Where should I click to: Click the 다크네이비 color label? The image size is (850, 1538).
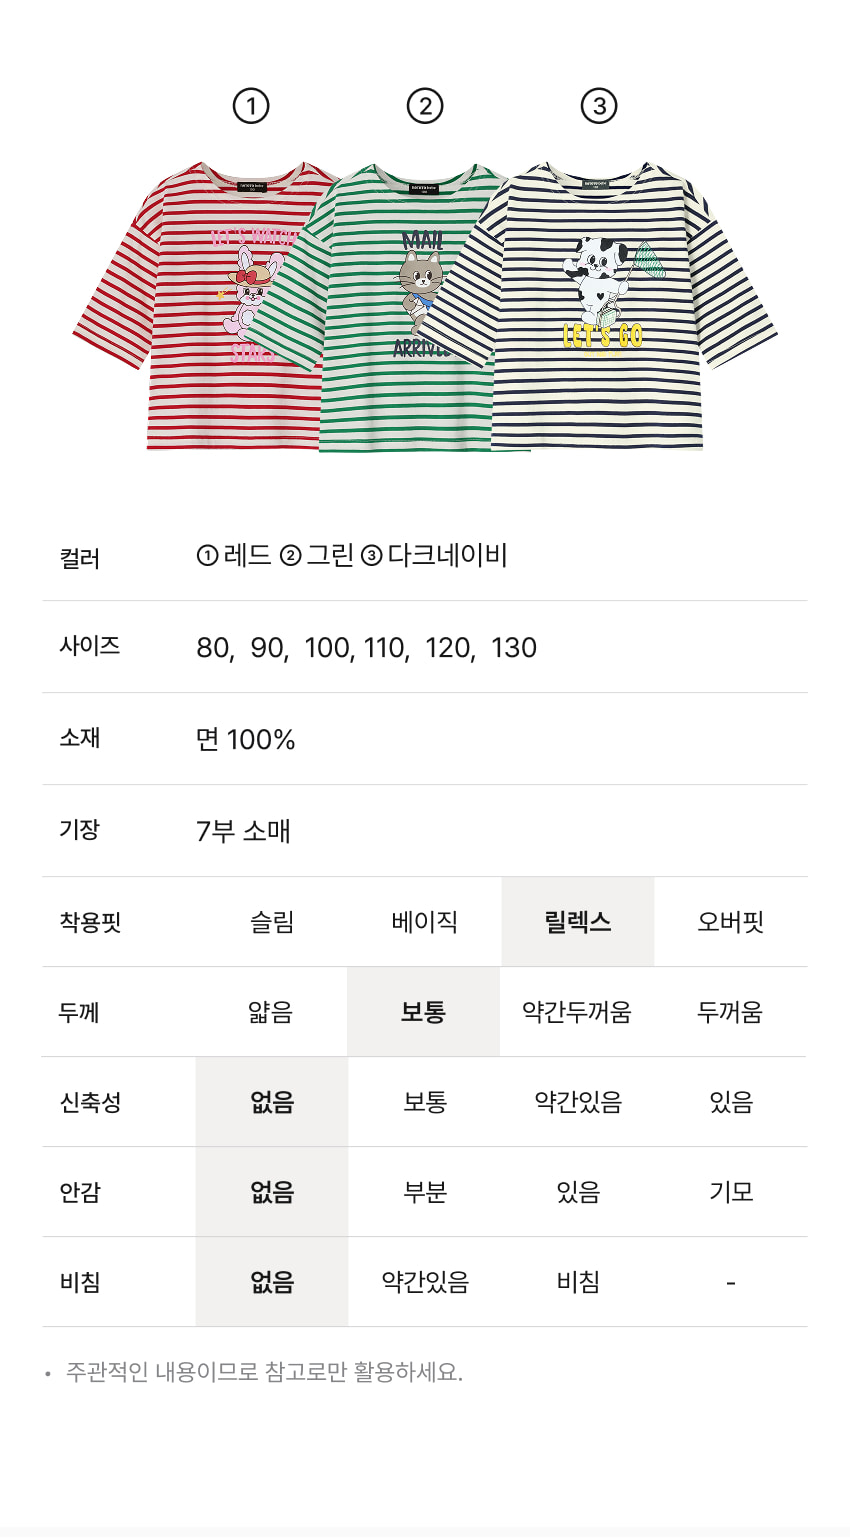(447, 555)
